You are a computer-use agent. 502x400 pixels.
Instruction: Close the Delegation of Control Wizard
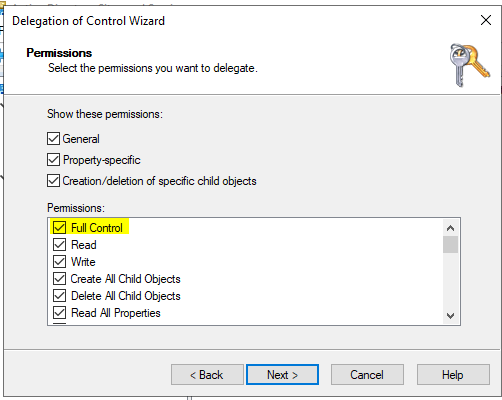tap(486, 20)
